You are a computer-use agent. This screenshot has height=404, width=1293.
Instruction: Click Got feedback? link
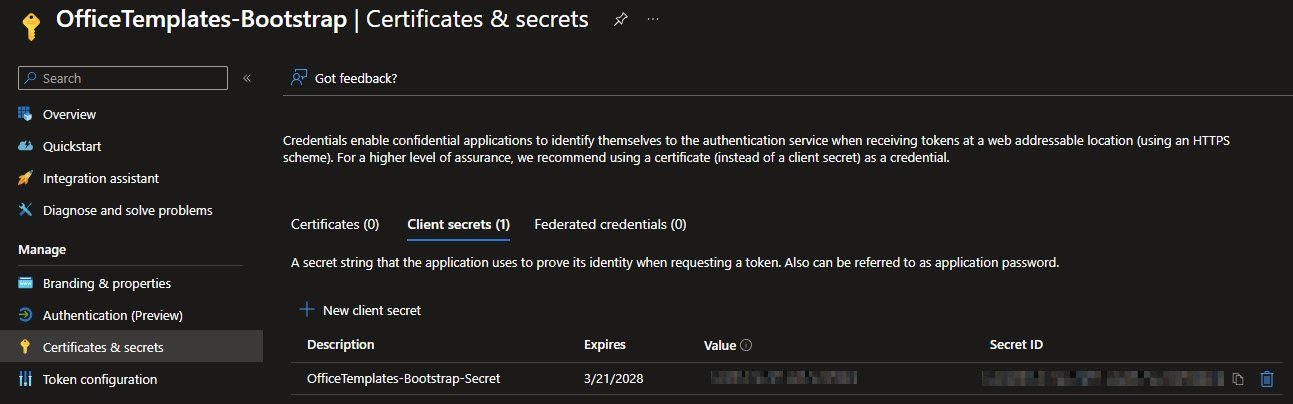coord(355,78)
